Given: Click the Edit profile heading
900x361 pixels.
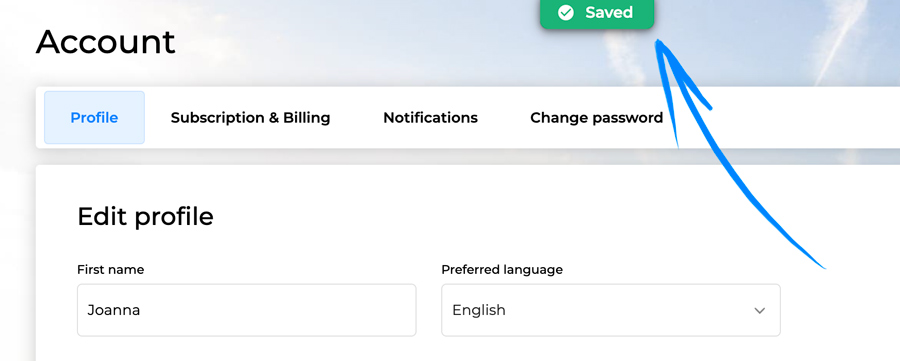Looking at the screenshot, I should (145, 217).
